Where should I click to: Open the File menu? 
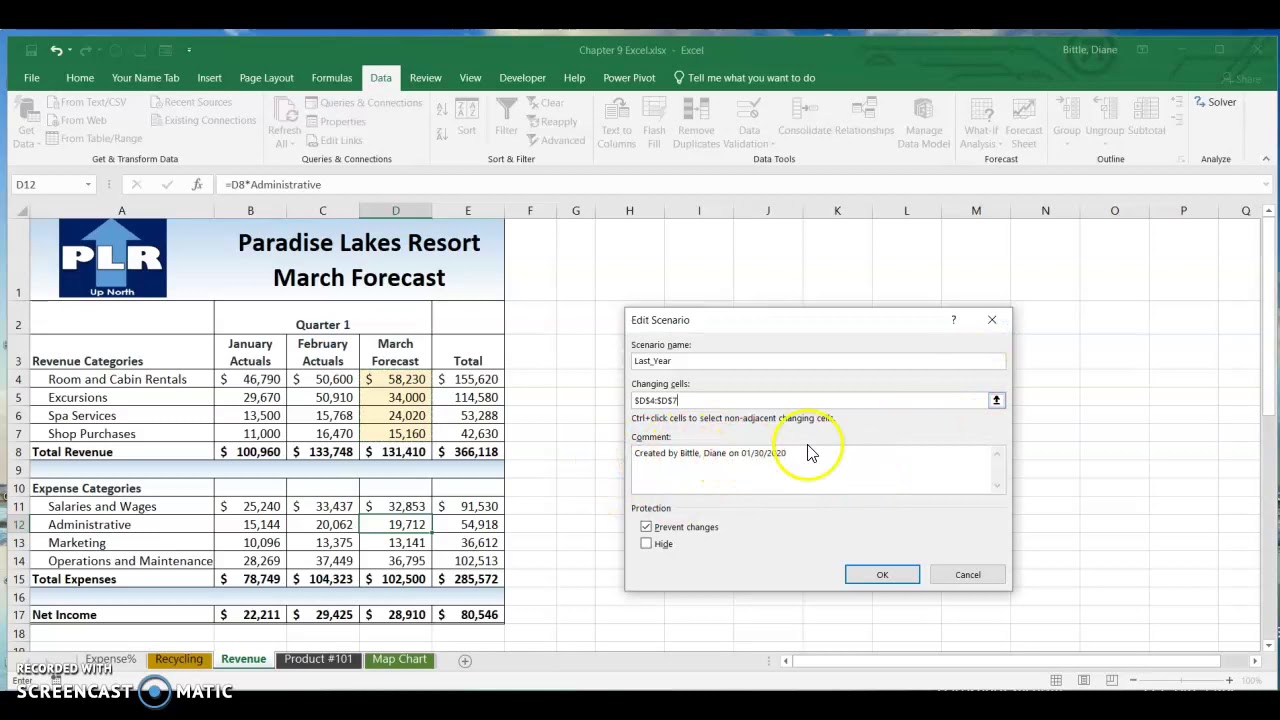pyautogui.click(x=32, y=78)
